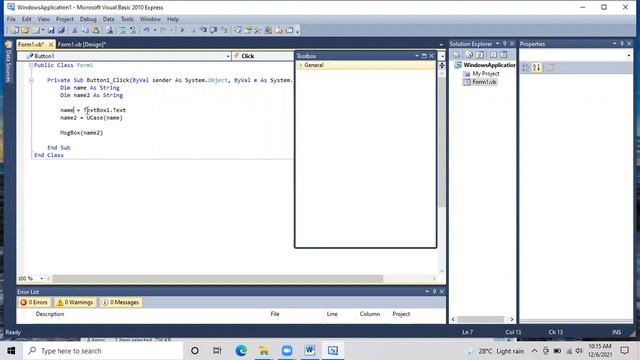640x360 pixels.
Task: Sort Error List by Description column
Action: (50, 314)
